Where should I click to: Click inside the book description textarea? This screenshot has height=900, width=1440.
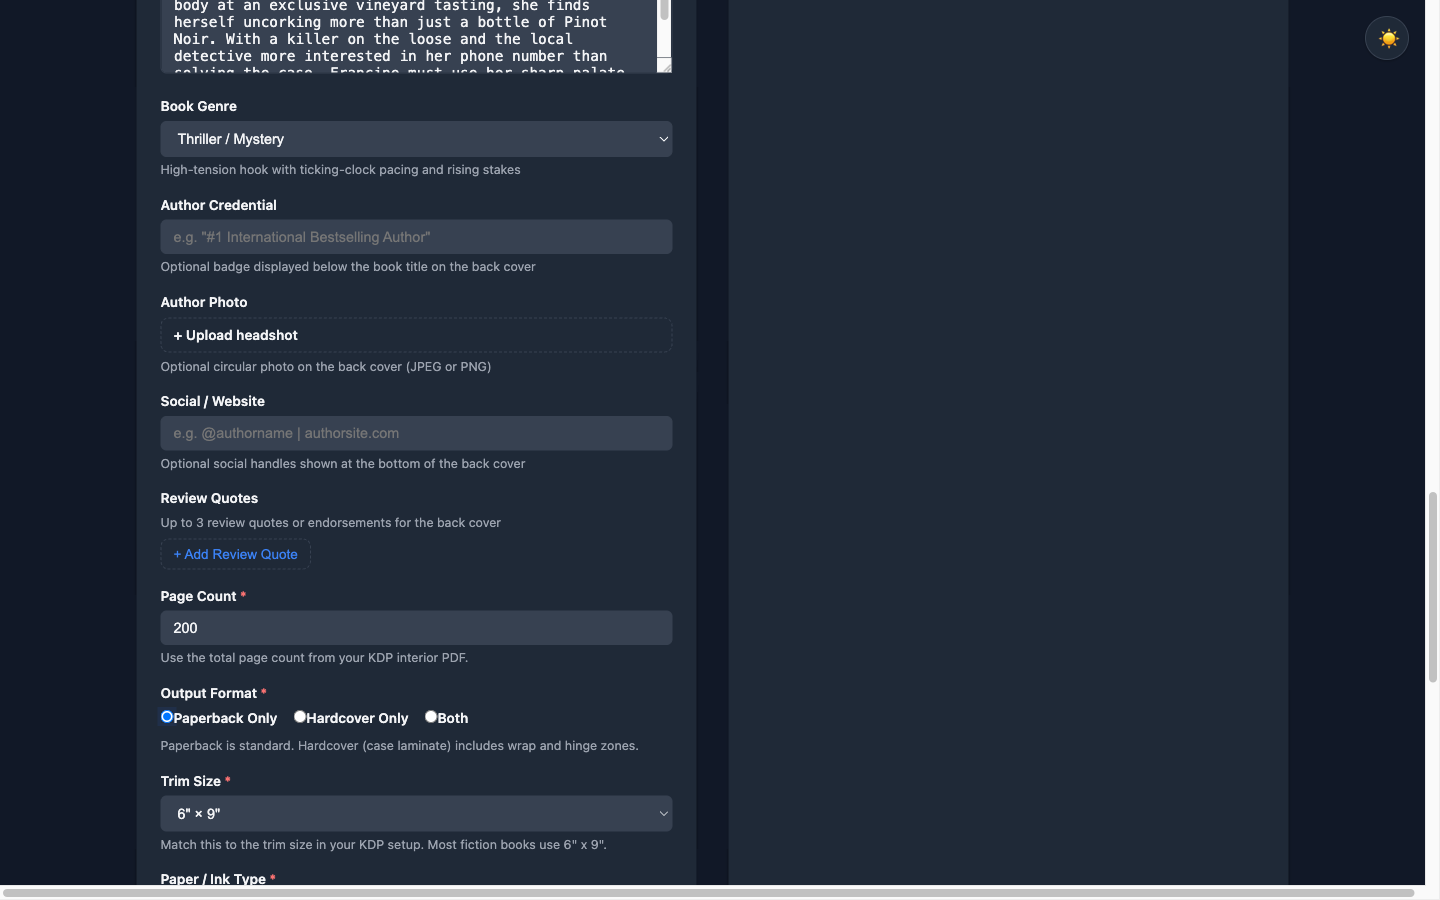pos(408,36)
